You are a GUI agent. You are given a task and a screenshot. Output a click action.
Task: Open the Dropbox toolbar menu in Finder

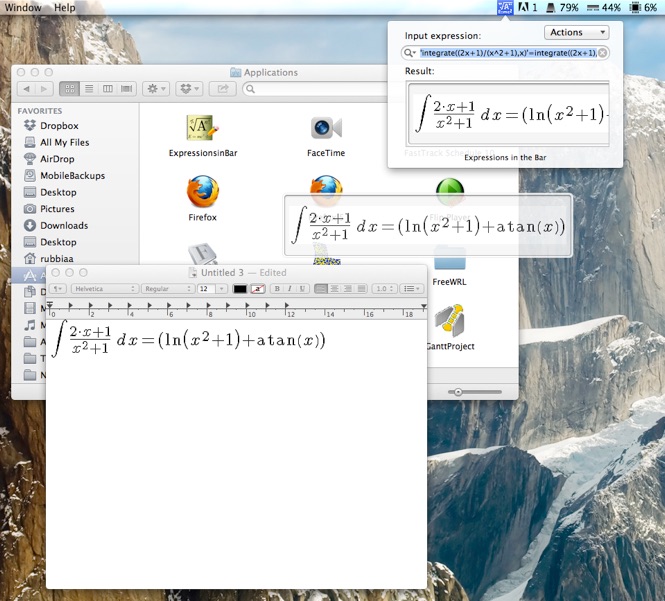tap(189, 89)
